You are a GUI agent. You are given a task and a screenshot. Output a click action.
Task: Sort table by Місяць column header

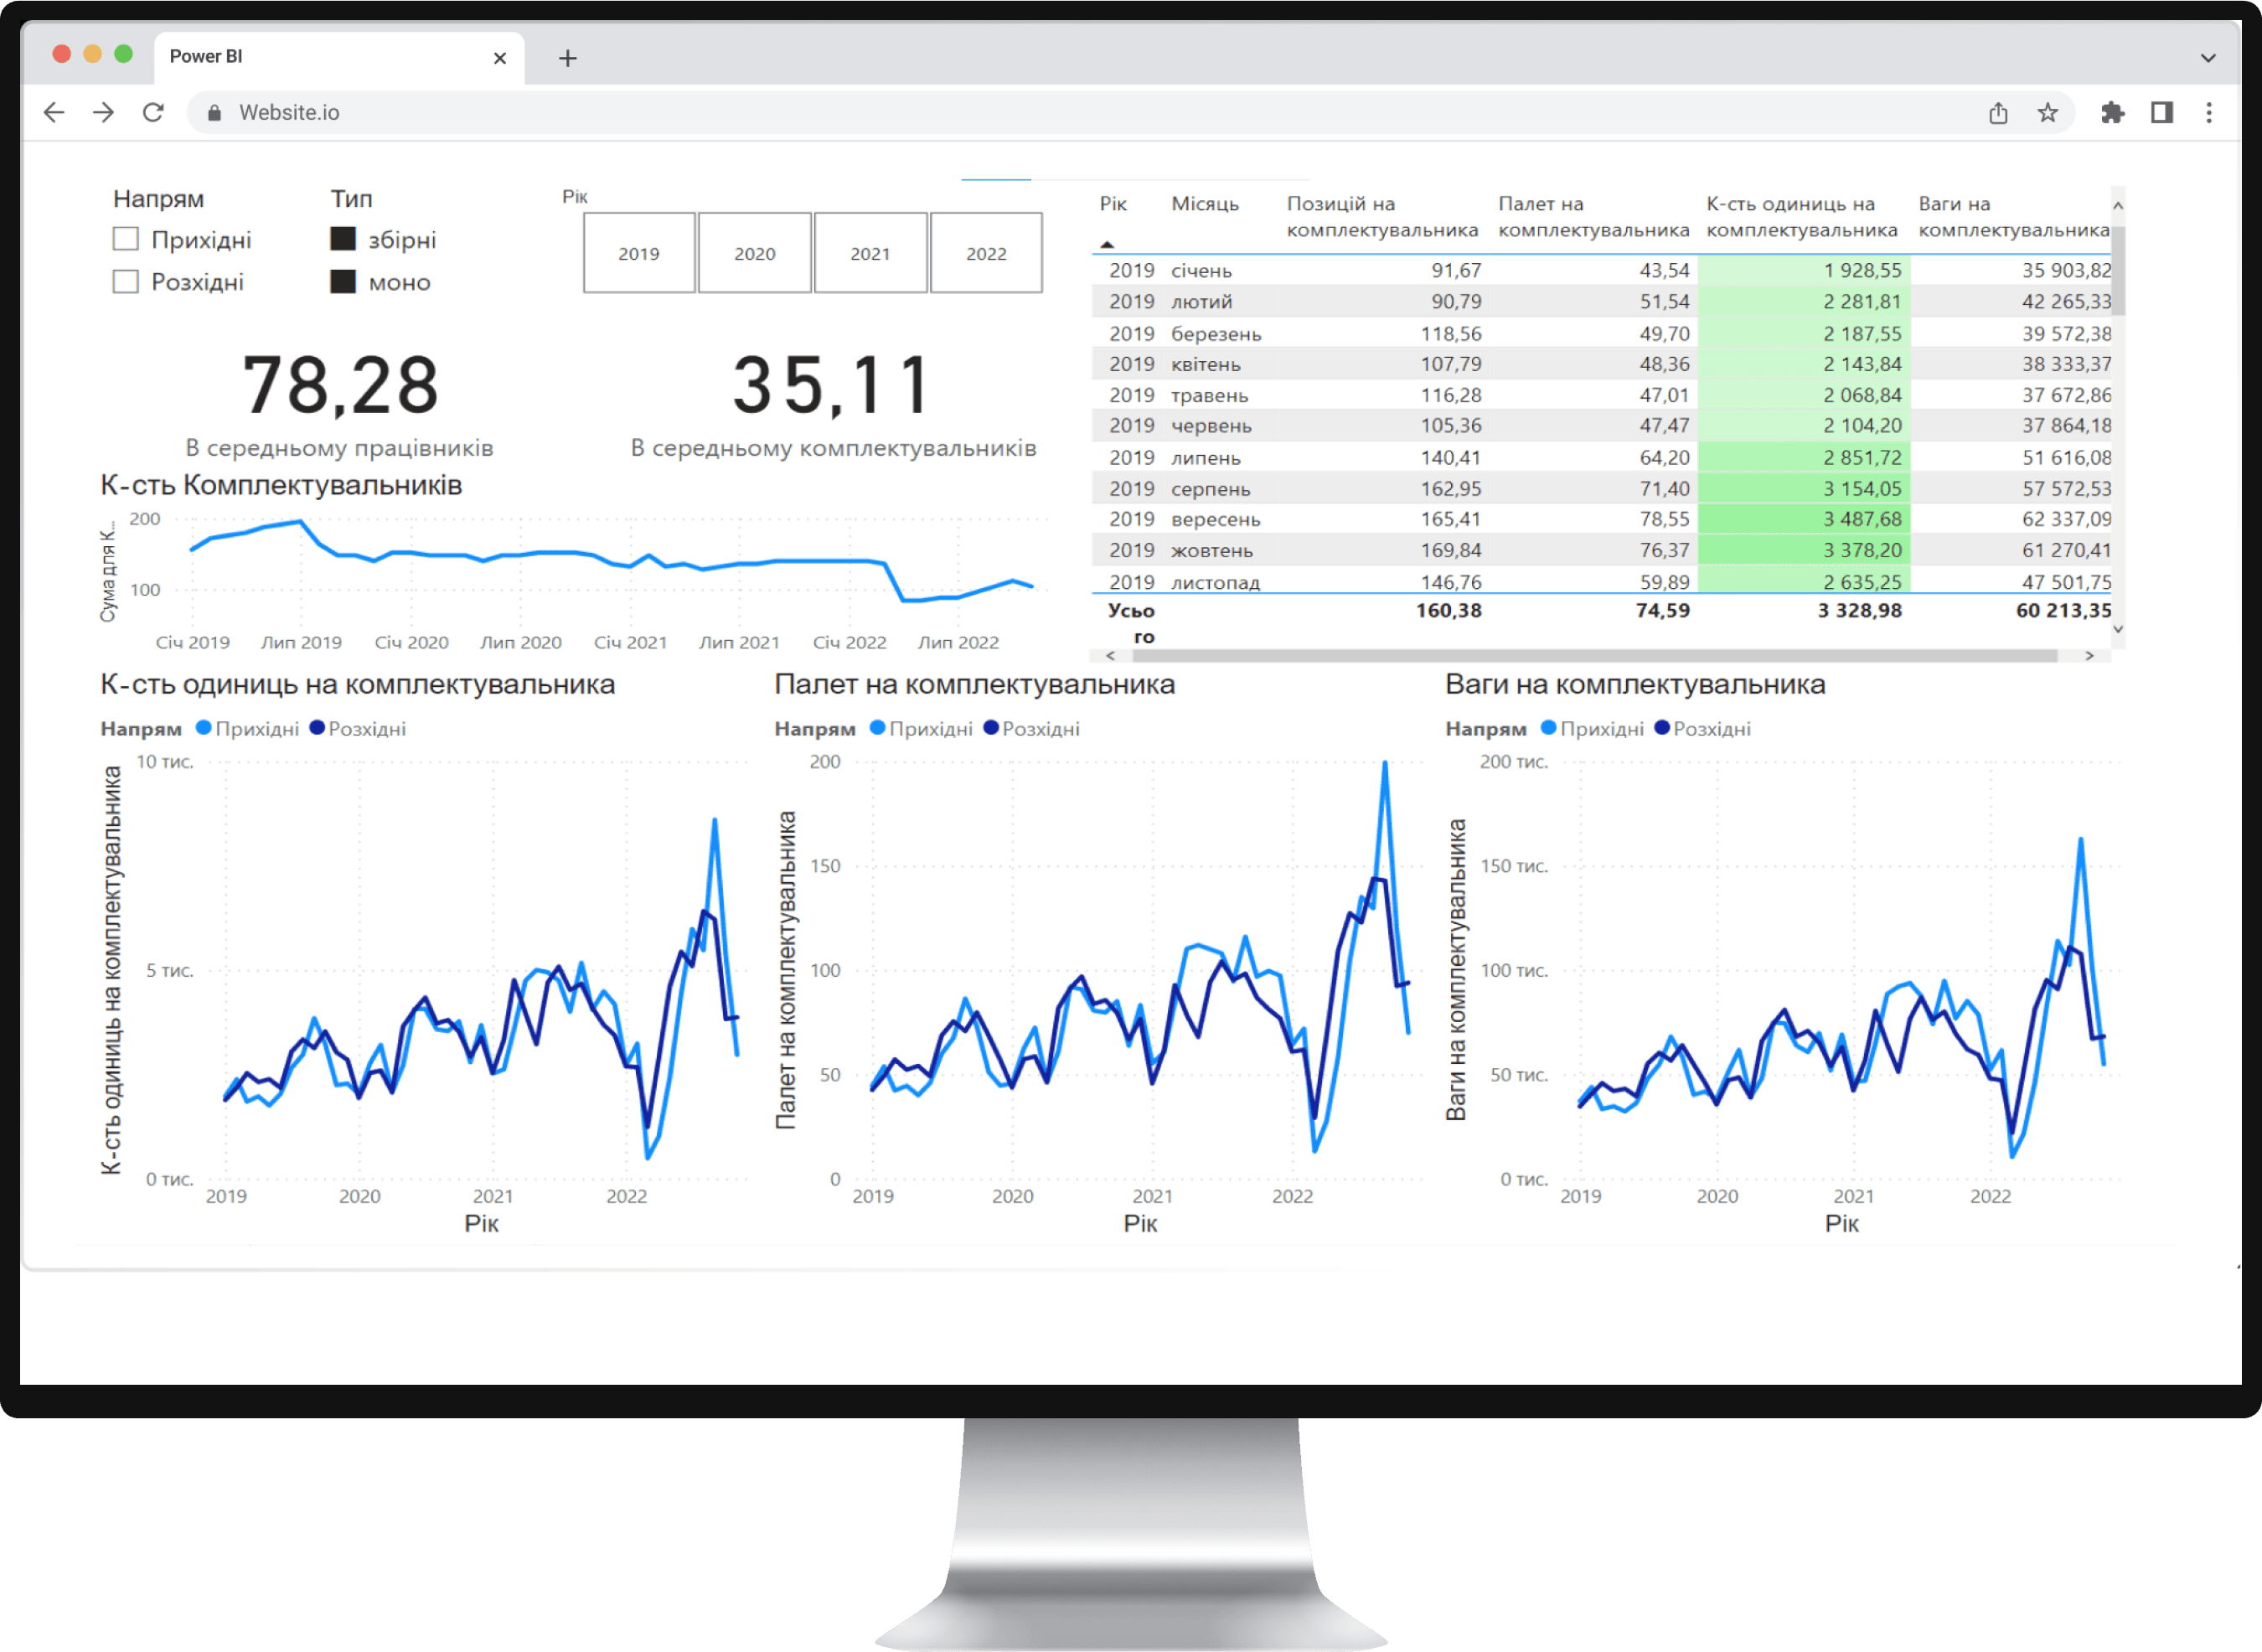(1205, 204)
